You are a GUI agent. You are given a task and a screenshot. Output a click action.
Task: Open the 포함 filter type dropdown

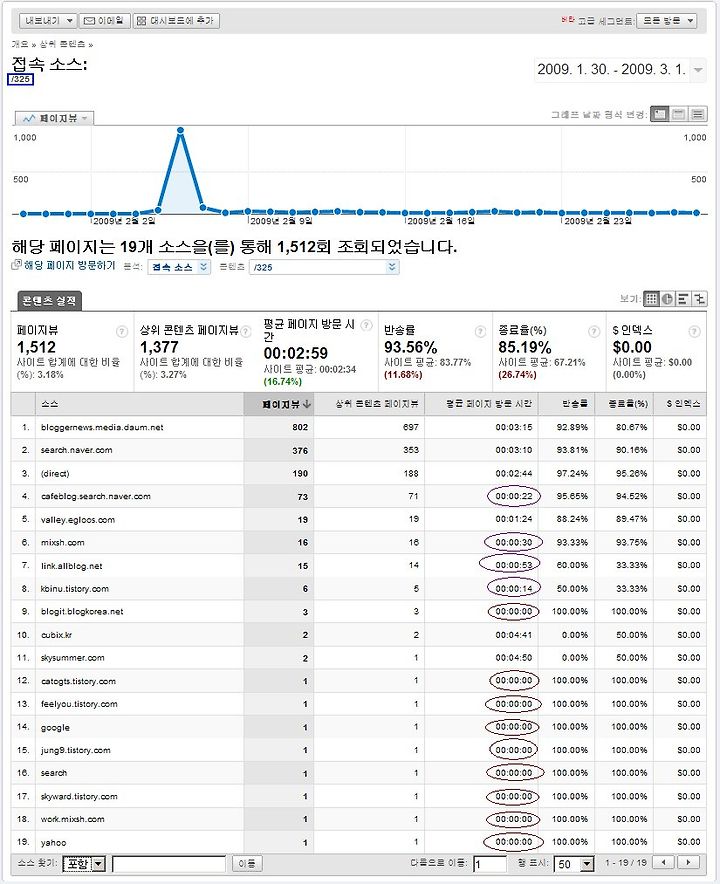84,863
